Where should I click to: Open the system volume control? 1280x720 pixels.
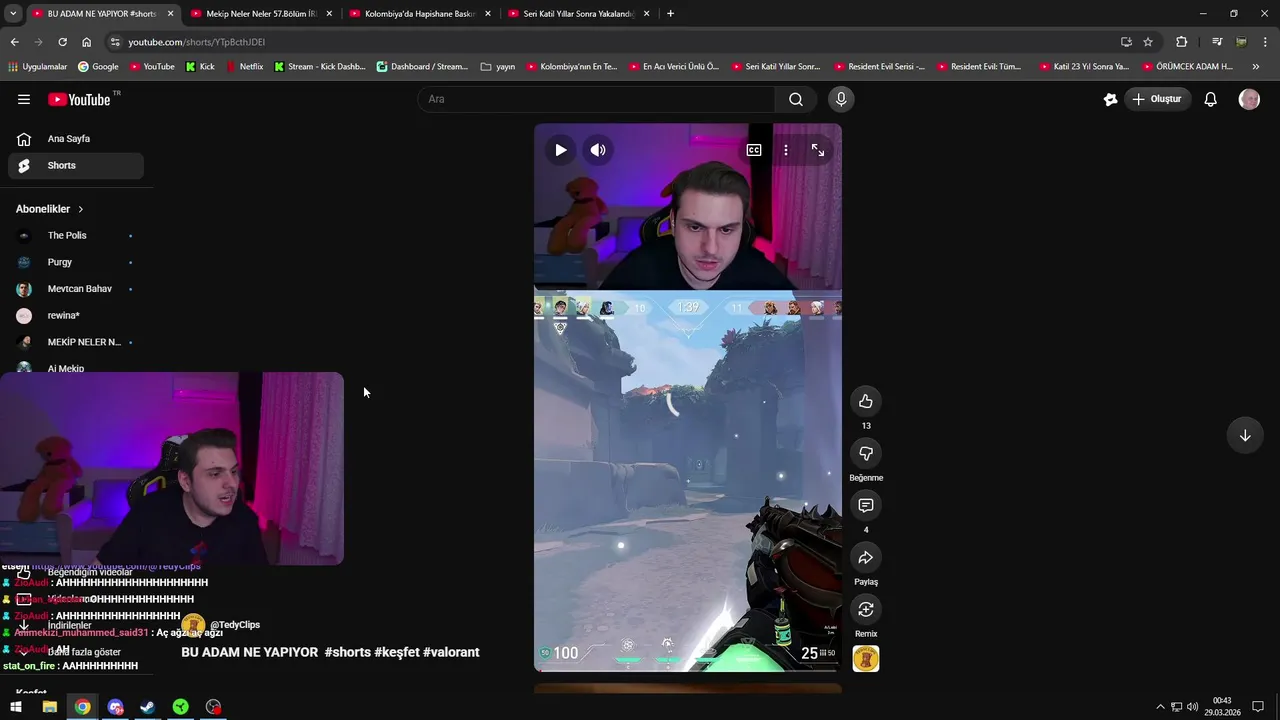[x=1192, y=707]
